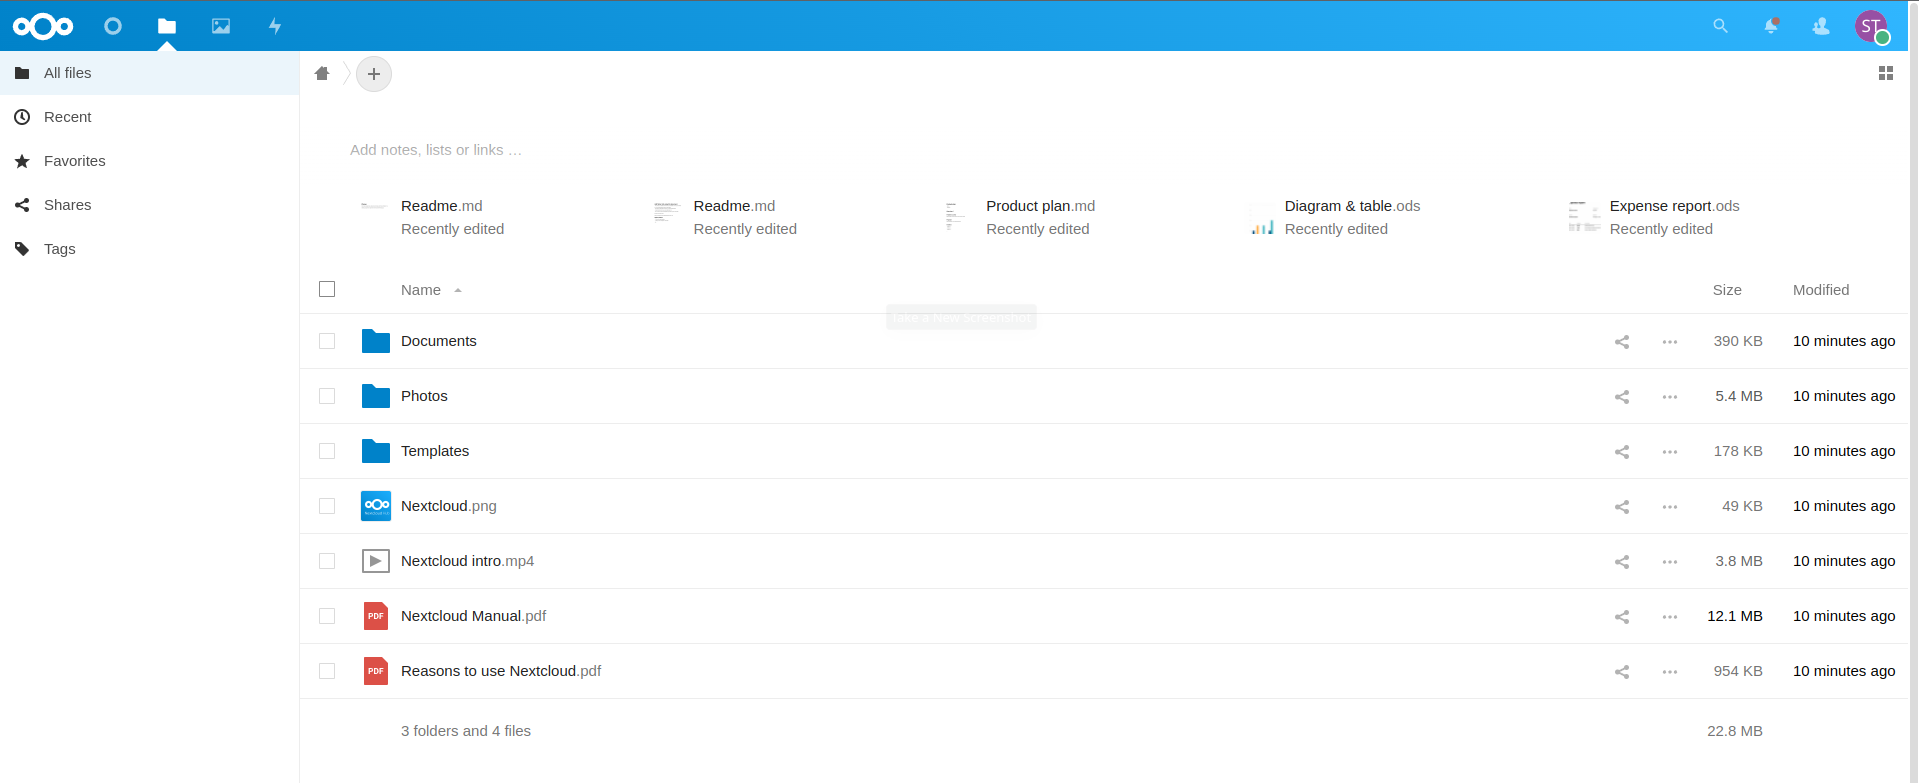Screen dimensions: 1919x783
Task: Share Reasons to use Nextcloud.pdf
Action: coord(1622,672)
